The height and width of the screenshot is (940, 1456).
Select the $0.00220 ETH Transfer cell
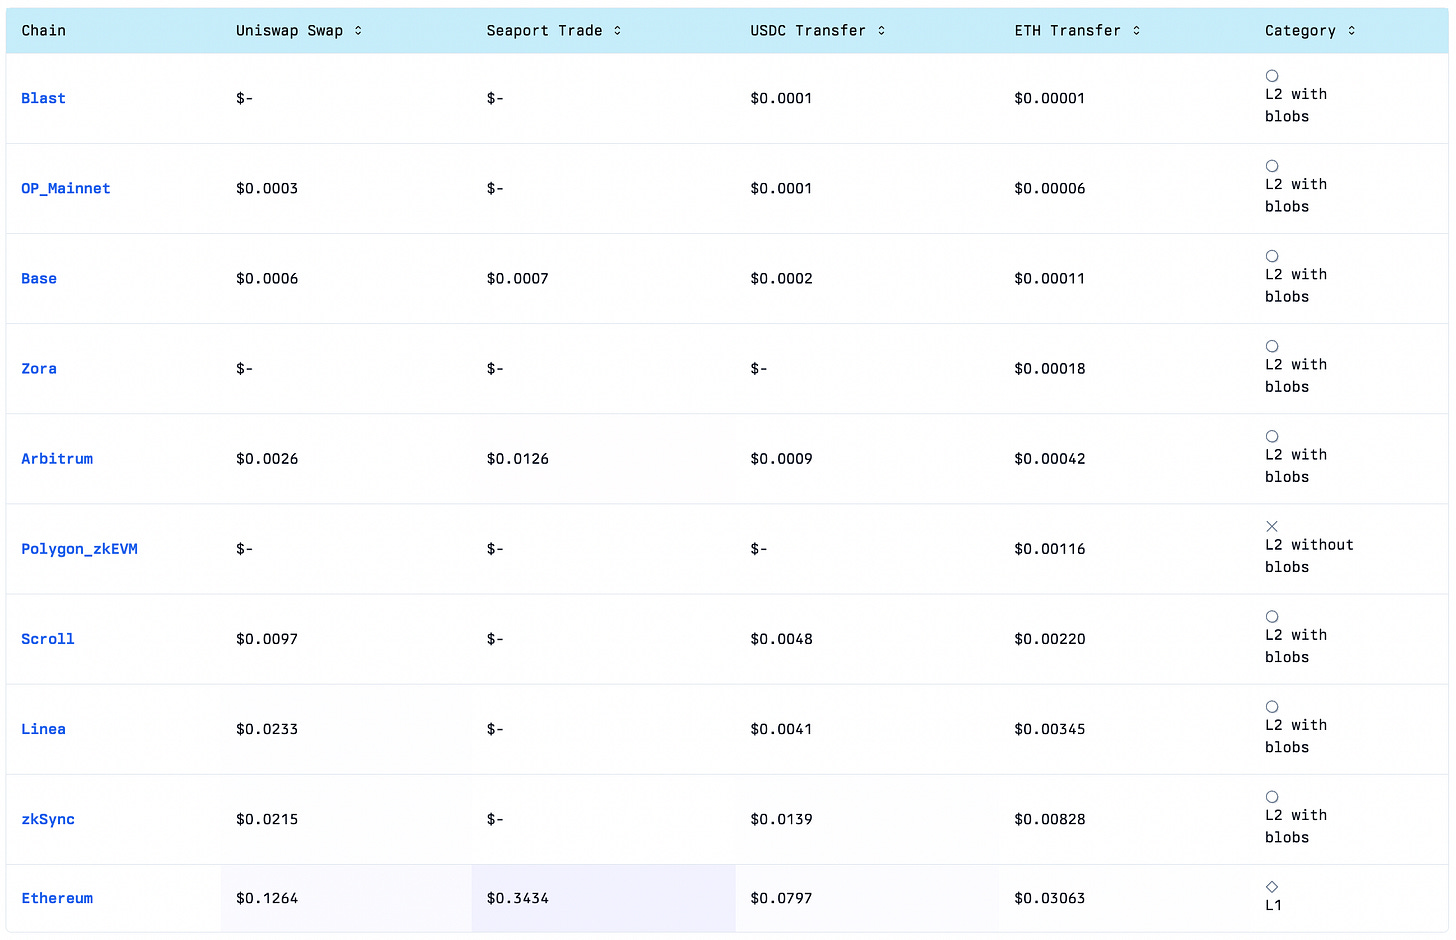pyautogui.click(x=1125, y=639)
